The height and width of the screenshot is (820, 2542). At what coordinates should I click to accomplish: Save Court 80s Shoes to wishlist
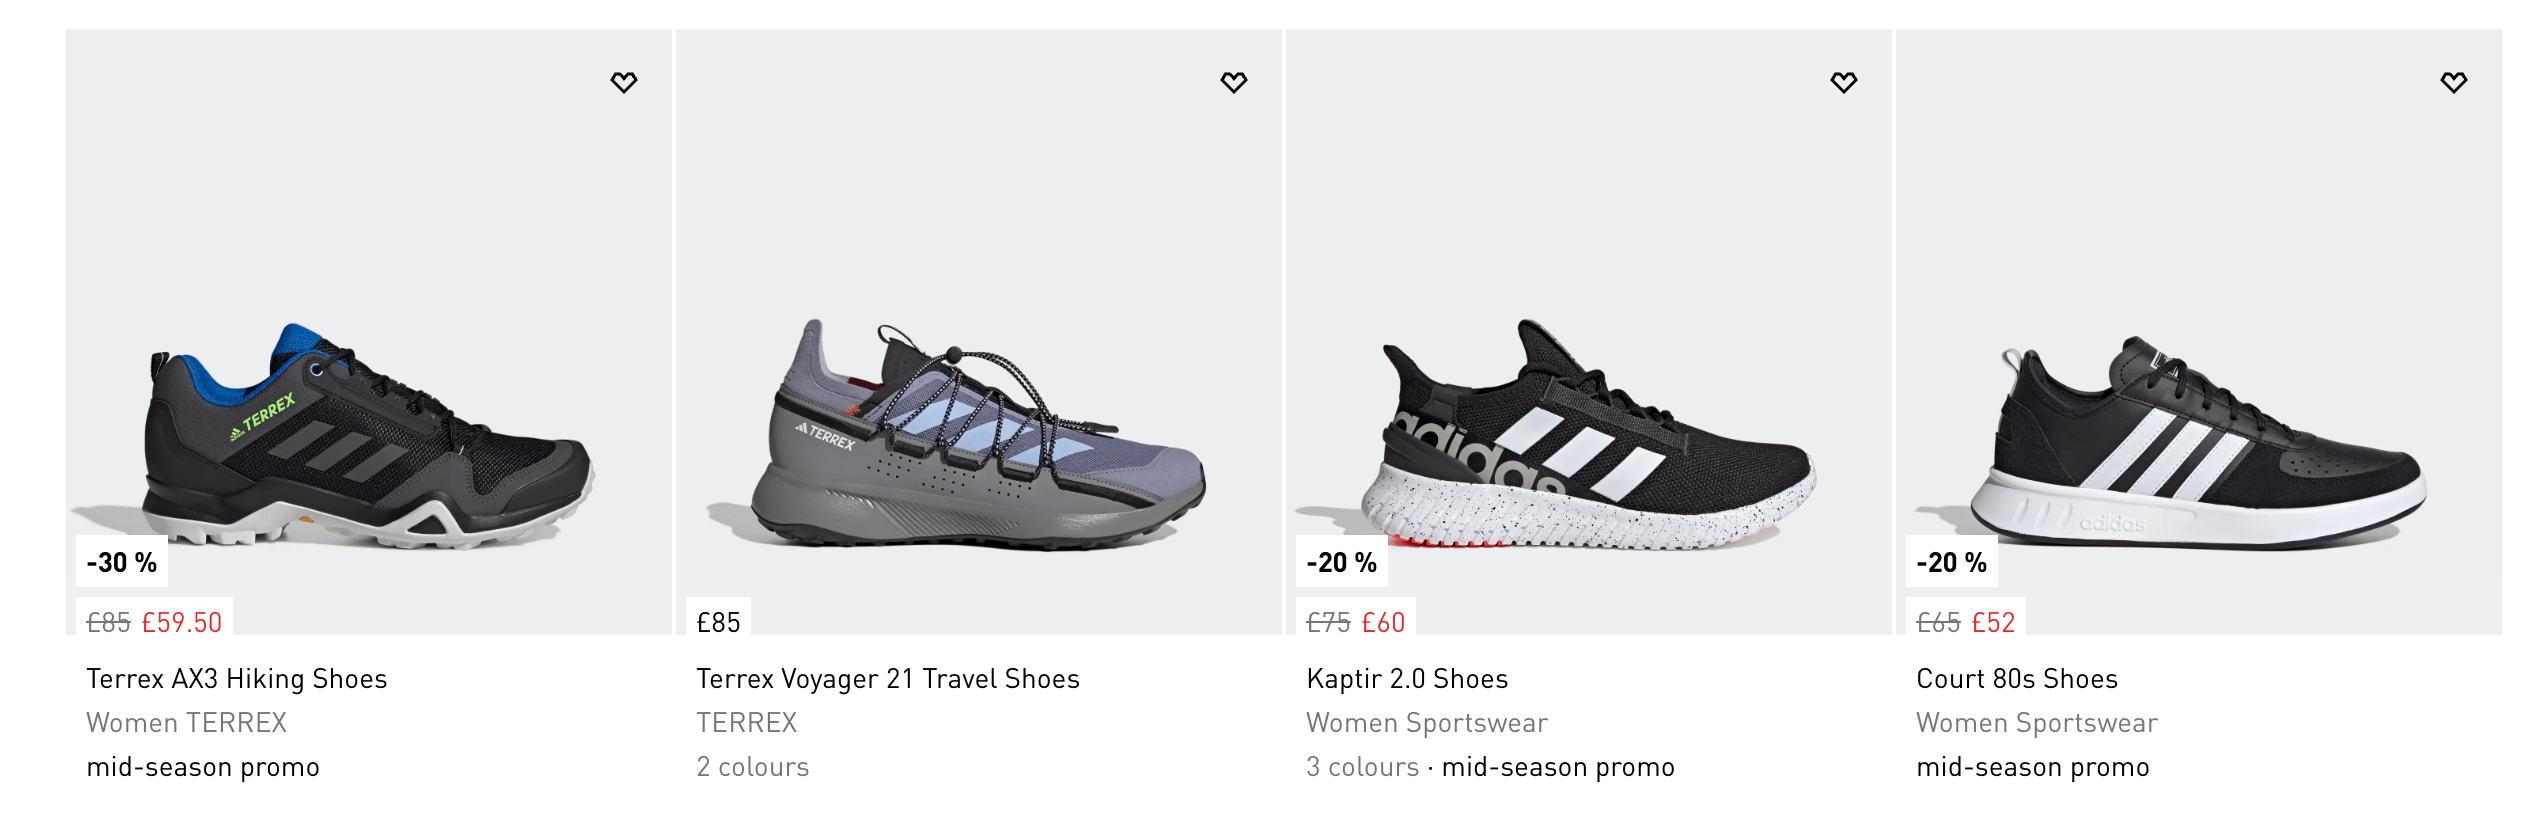coord(2453,82)
